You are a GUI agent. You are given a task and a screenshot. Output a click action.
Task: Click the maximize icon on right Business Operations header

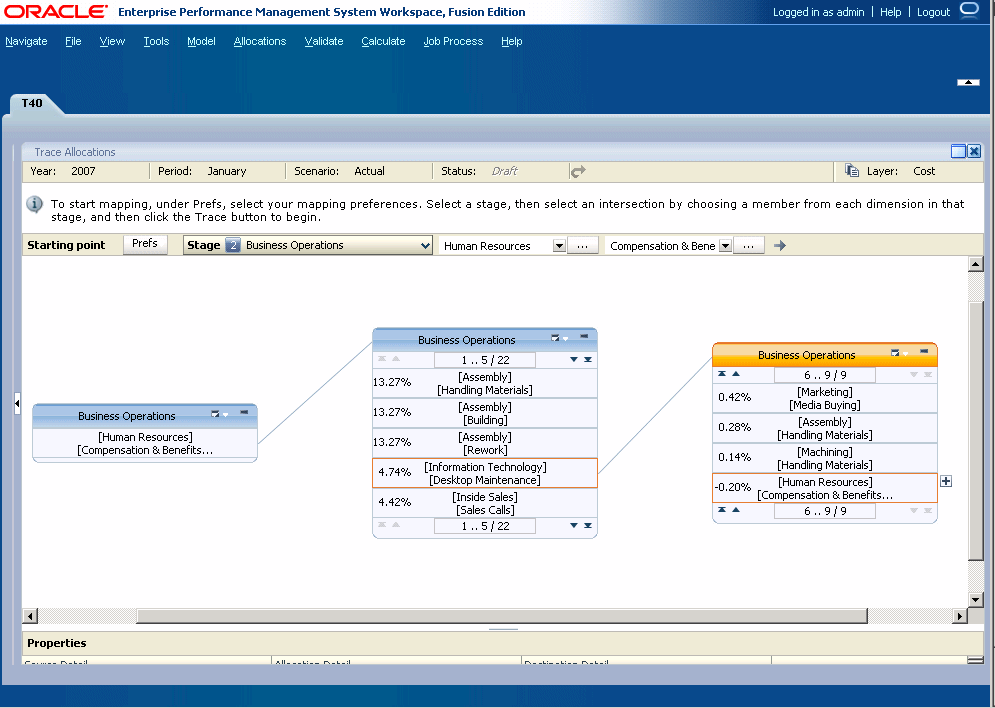897,353
